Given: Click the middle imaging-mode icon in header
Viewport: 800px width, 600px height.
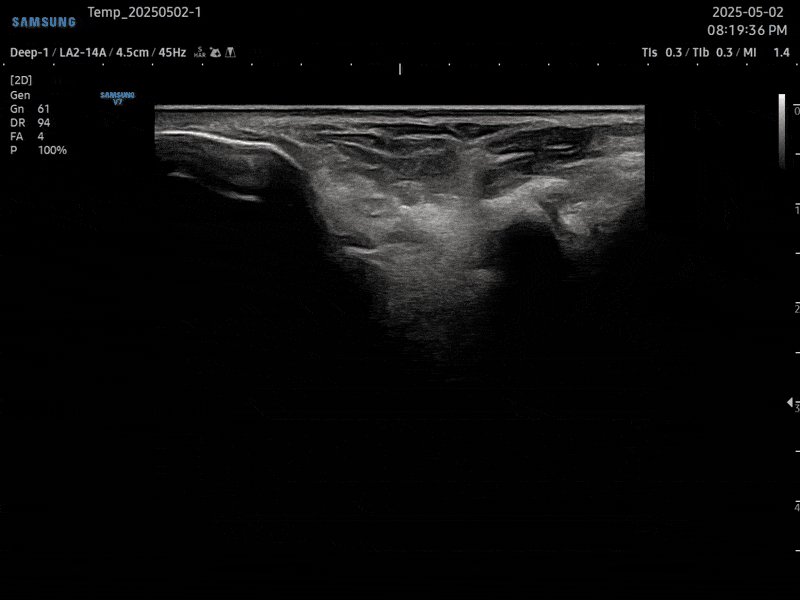Looking at the screenshot, I should (x=215, y=52).
